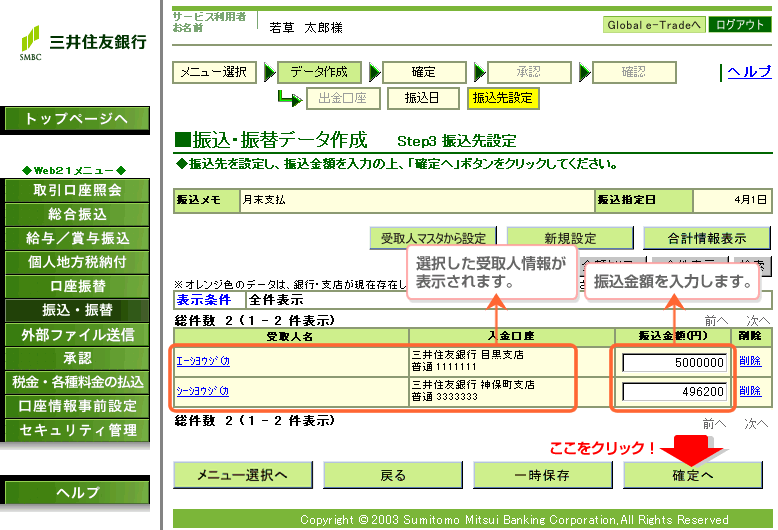Open the ヘルプ link at top right
Viewport: 778px width, 530px height.
(749, 72)
